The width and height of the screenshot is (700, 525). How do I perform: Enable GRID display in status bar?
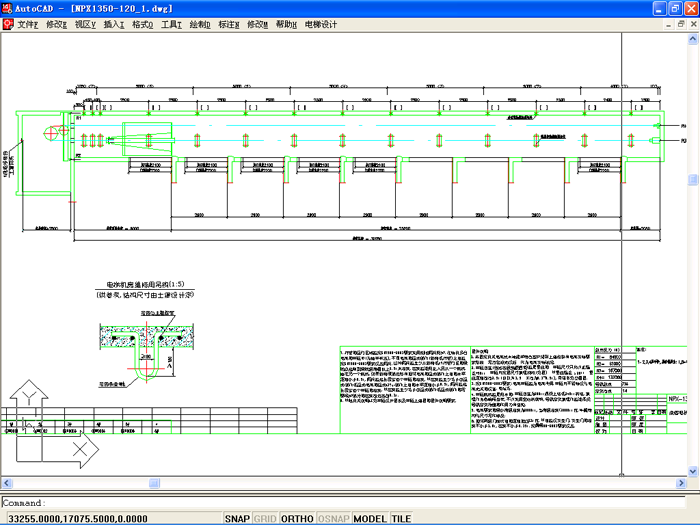(265, 519)
